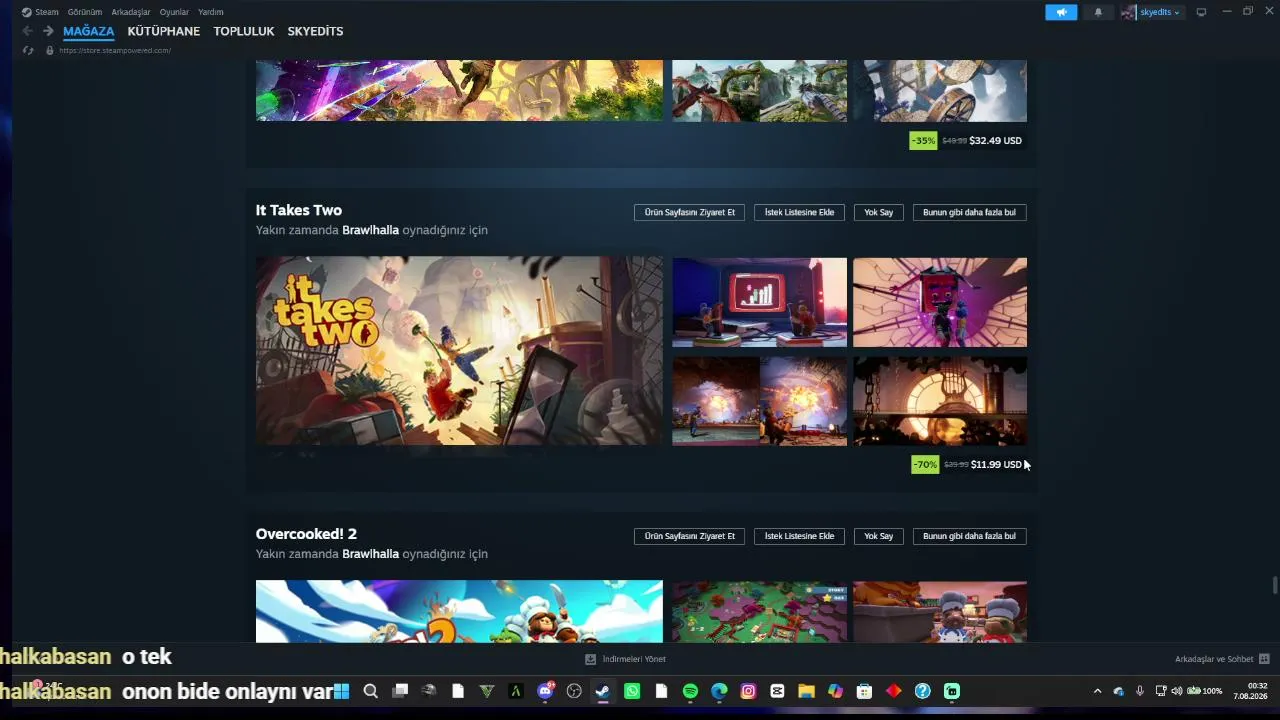Show hidden system tray icons
The image size is (1280, 720).
pos(1097,691)
